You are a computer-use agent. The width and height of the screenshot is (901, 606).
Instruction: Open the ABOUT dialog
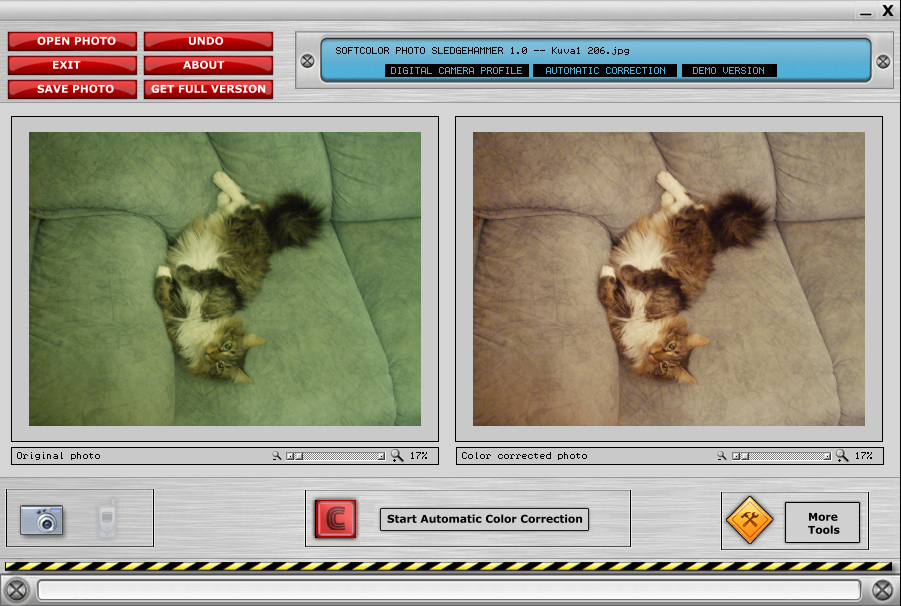(208, 65)
